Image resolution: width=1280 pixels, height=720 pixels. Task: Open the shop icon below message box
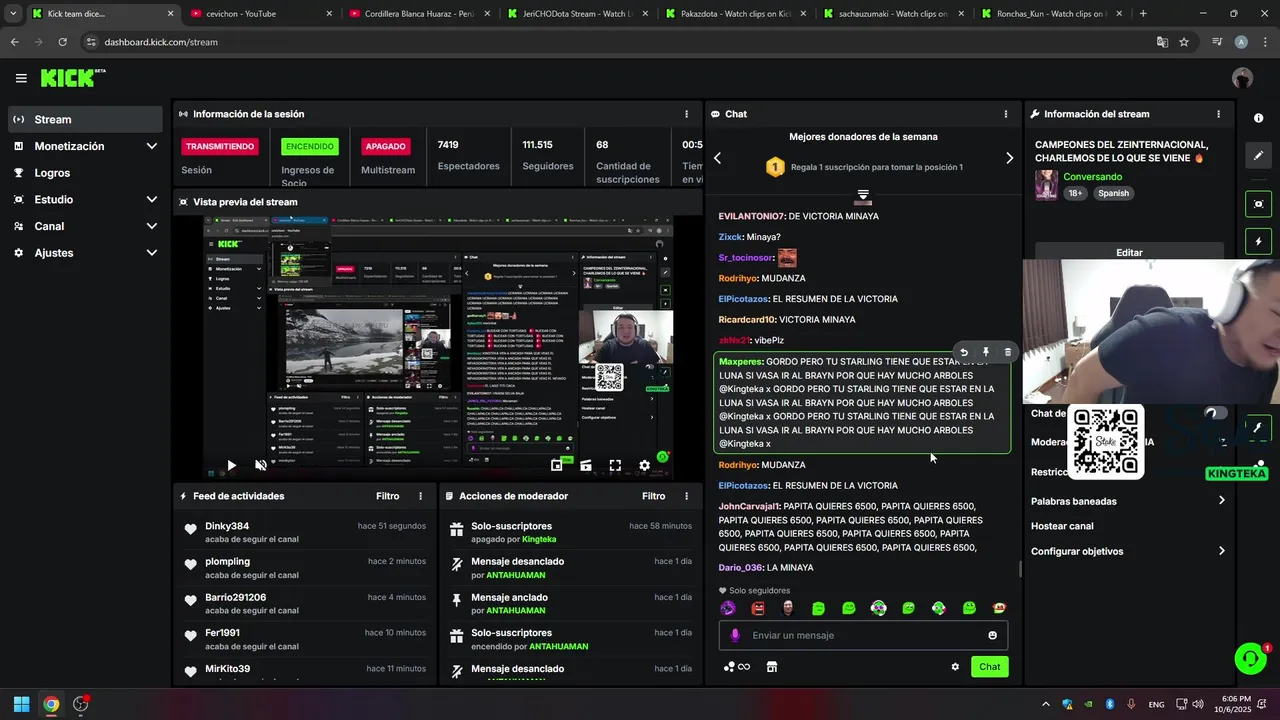772,667
